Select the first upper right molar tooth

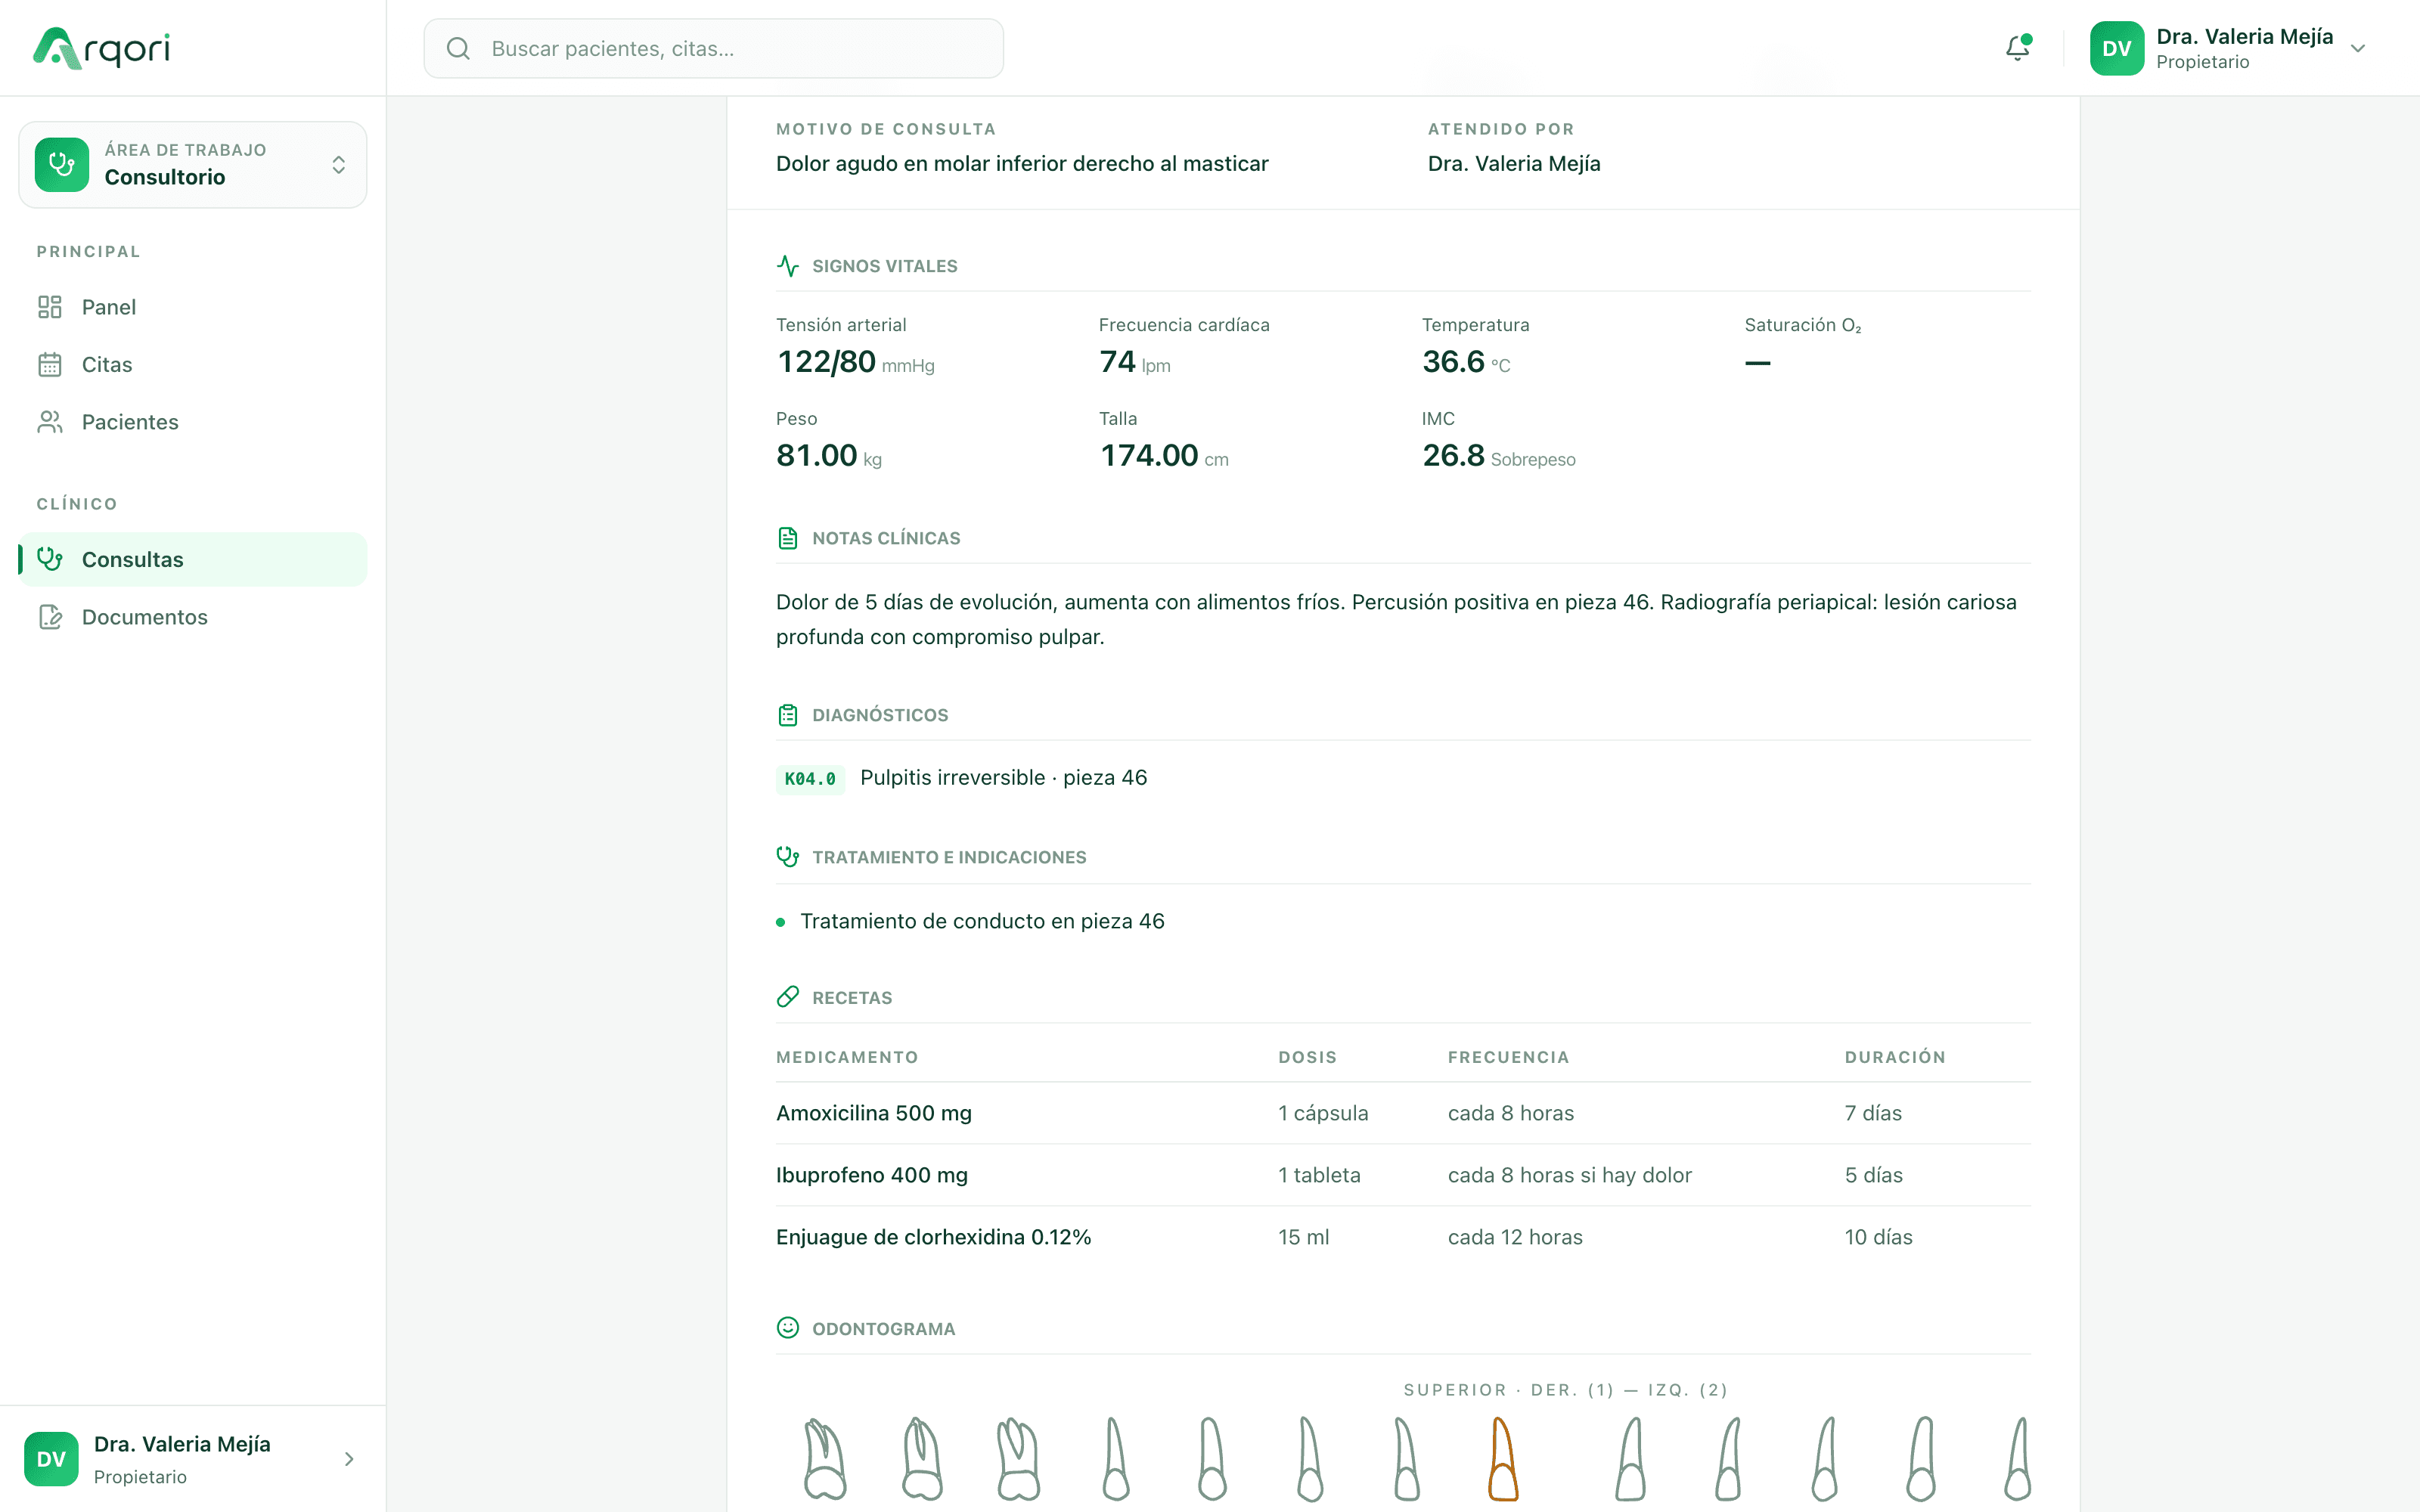(825, 1458)
